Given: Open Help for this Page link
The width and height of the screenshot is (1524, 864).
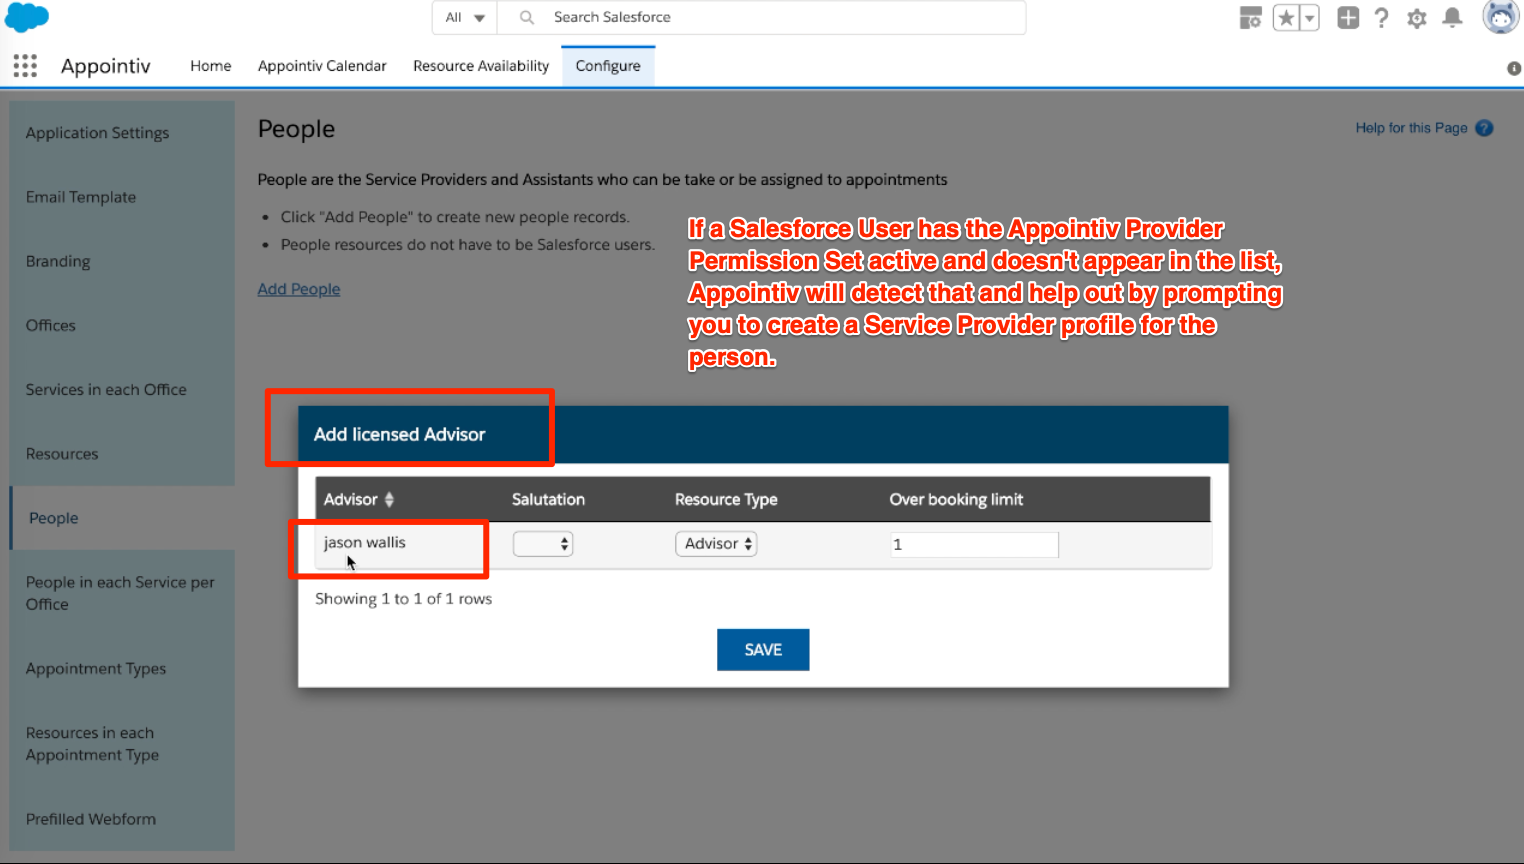Looking at the screenshot, I should (1411, 128).
